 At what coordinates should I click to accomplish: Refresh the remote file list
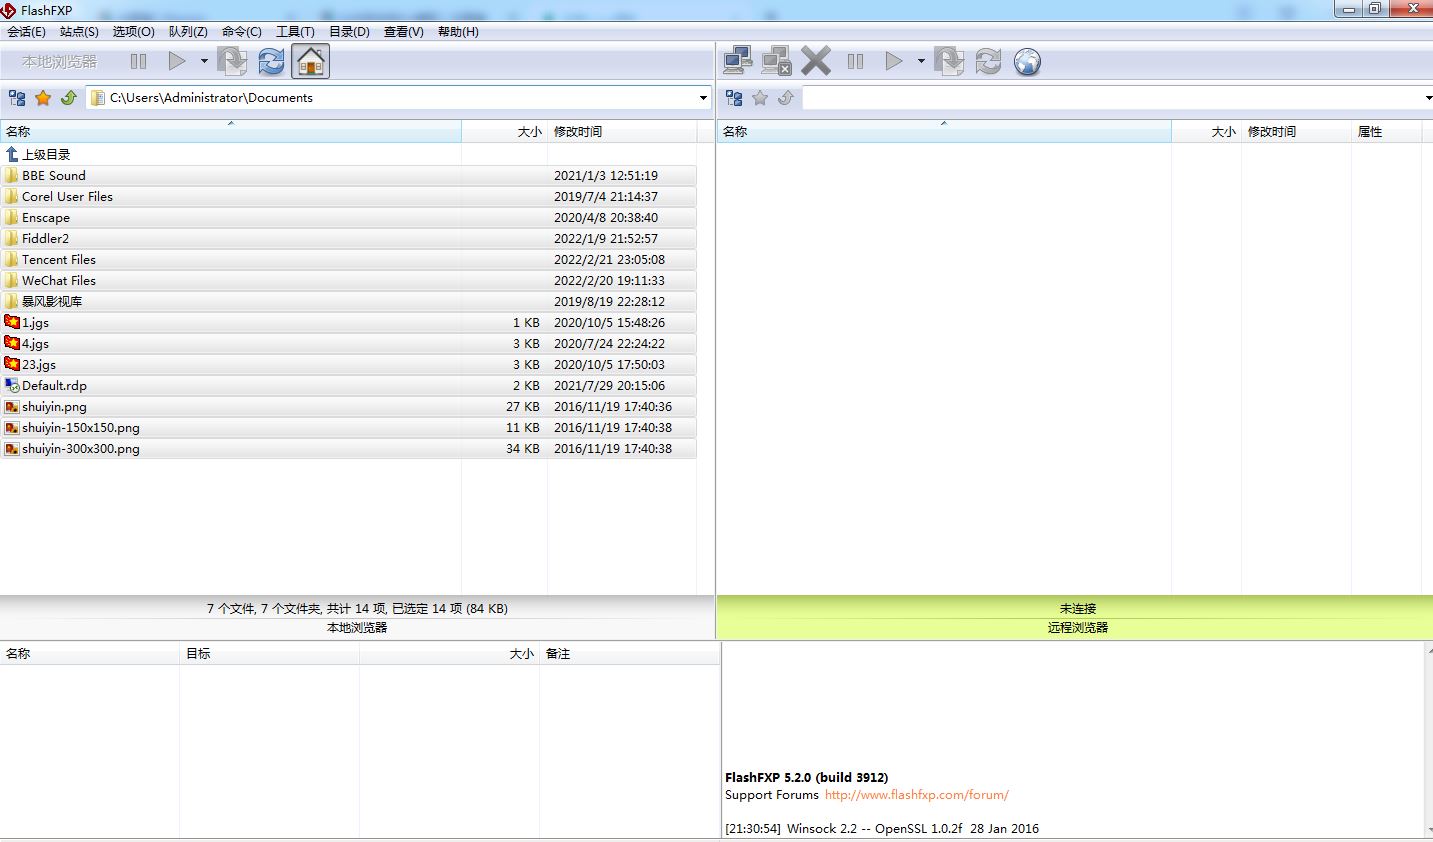pyautogui.click(x=988, y=62)
